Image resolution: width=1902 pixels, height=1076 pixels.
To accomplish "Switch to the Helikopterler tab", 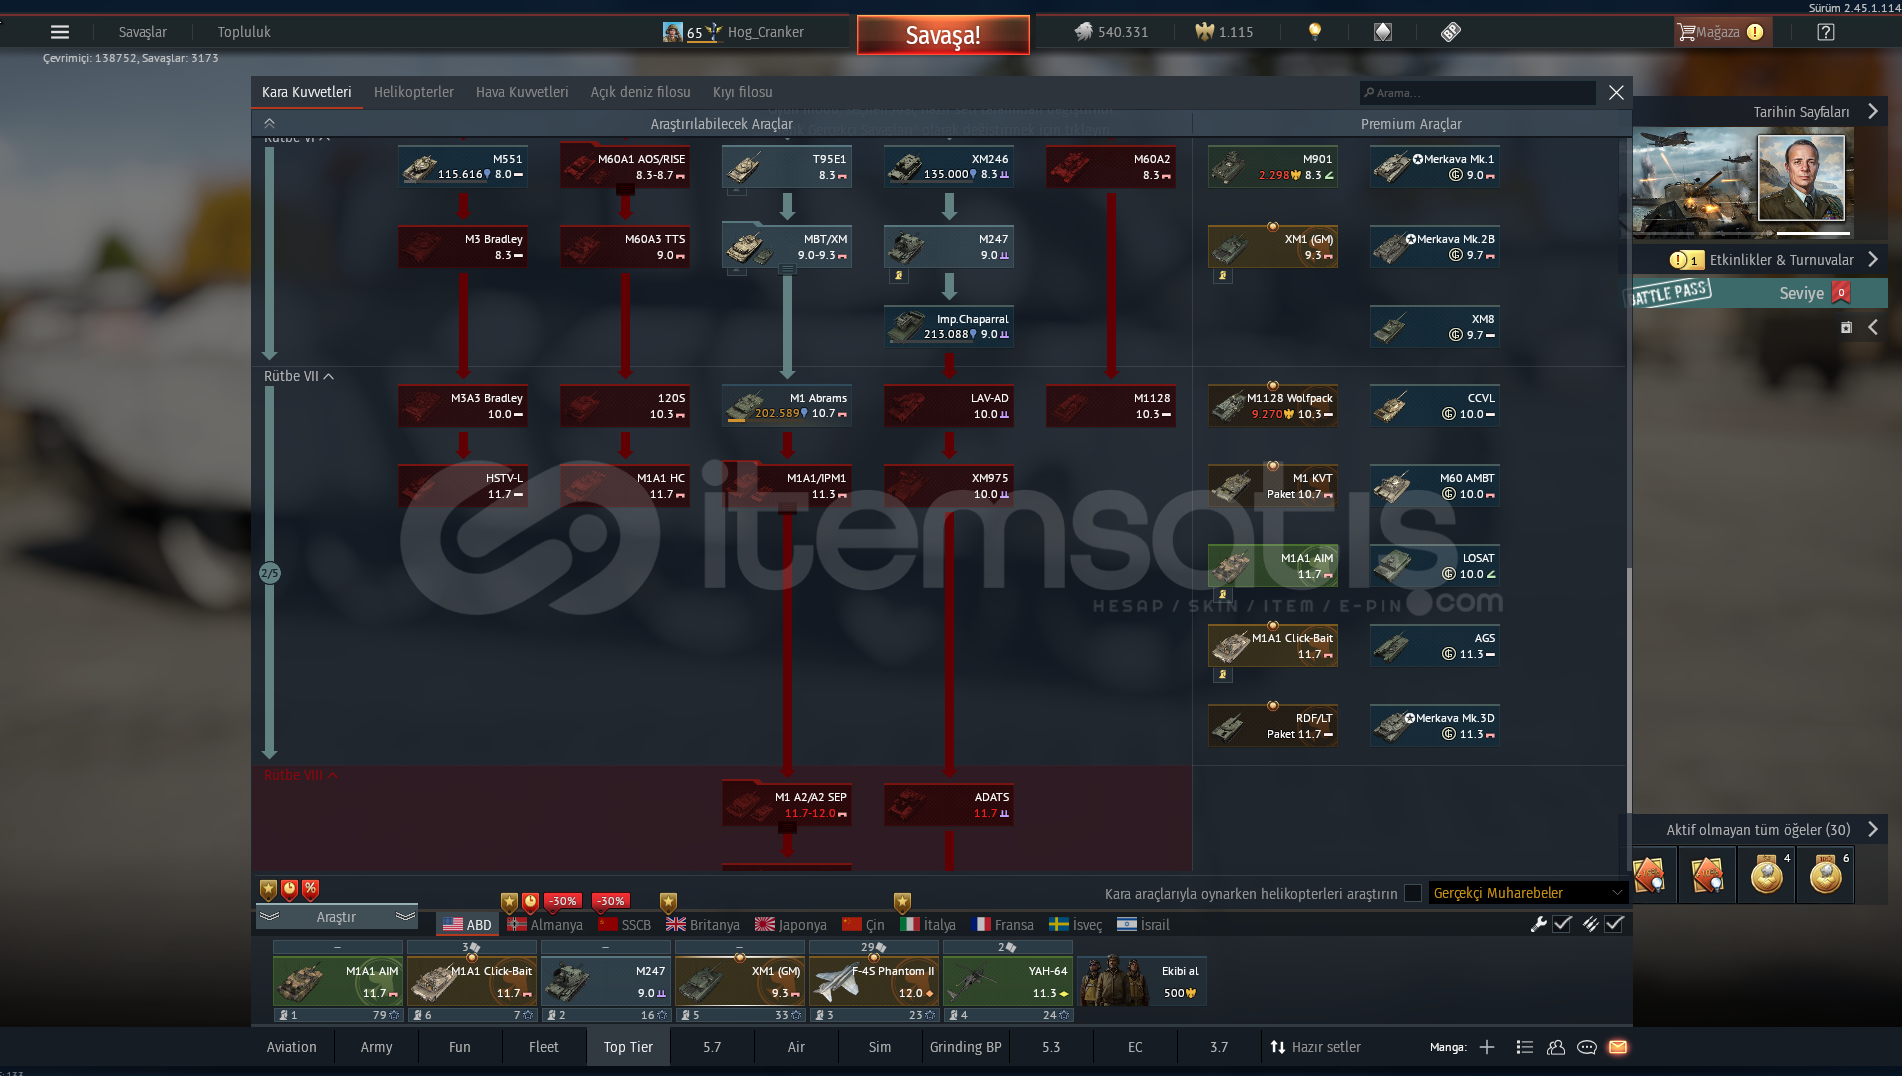I will 413,92.
